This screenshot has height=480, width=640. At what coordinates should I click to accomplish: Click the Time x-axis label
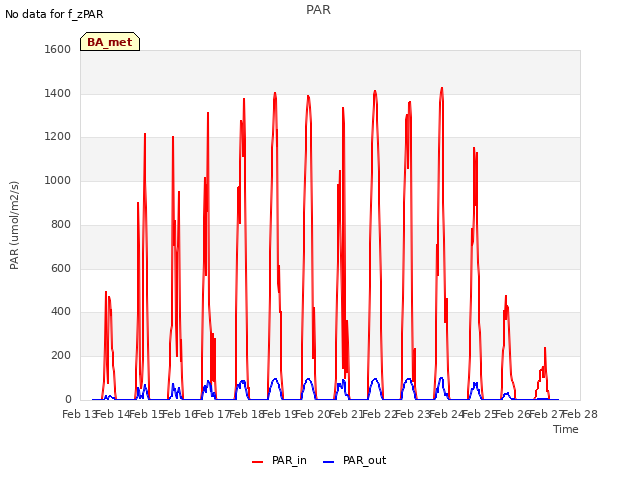[x=566, y=429]
